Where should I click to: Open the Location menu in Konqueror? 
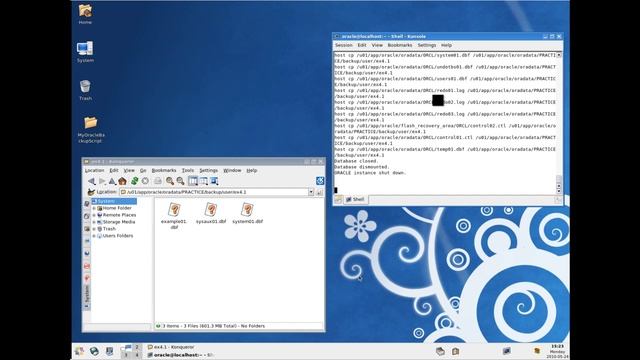[94, 170]
